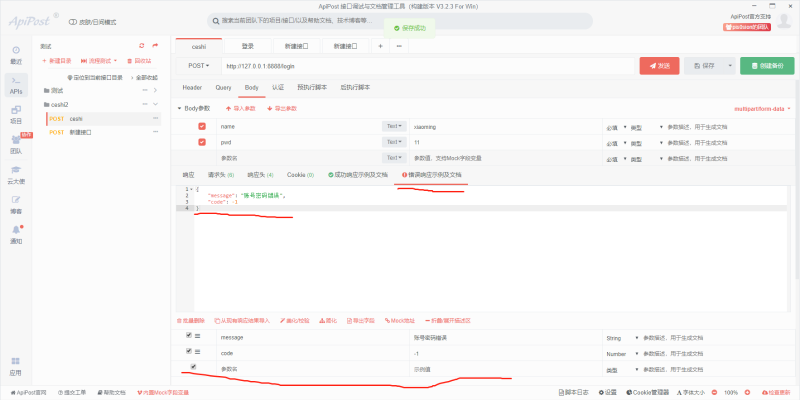Click the red refresh icon in project panel
The height and width of the screenshot is (400, 800).
pos(142,45)
